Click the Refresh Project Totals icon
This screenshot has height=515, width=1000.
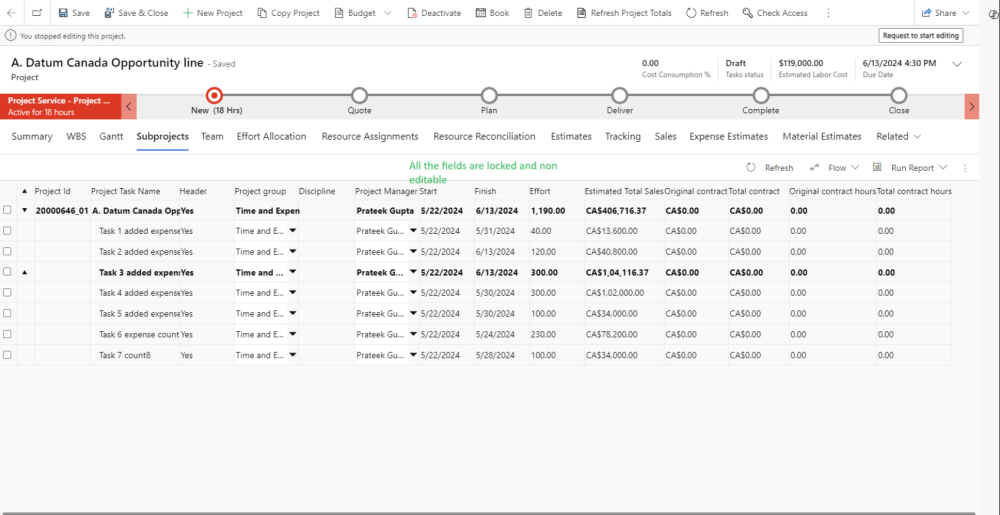582,13
